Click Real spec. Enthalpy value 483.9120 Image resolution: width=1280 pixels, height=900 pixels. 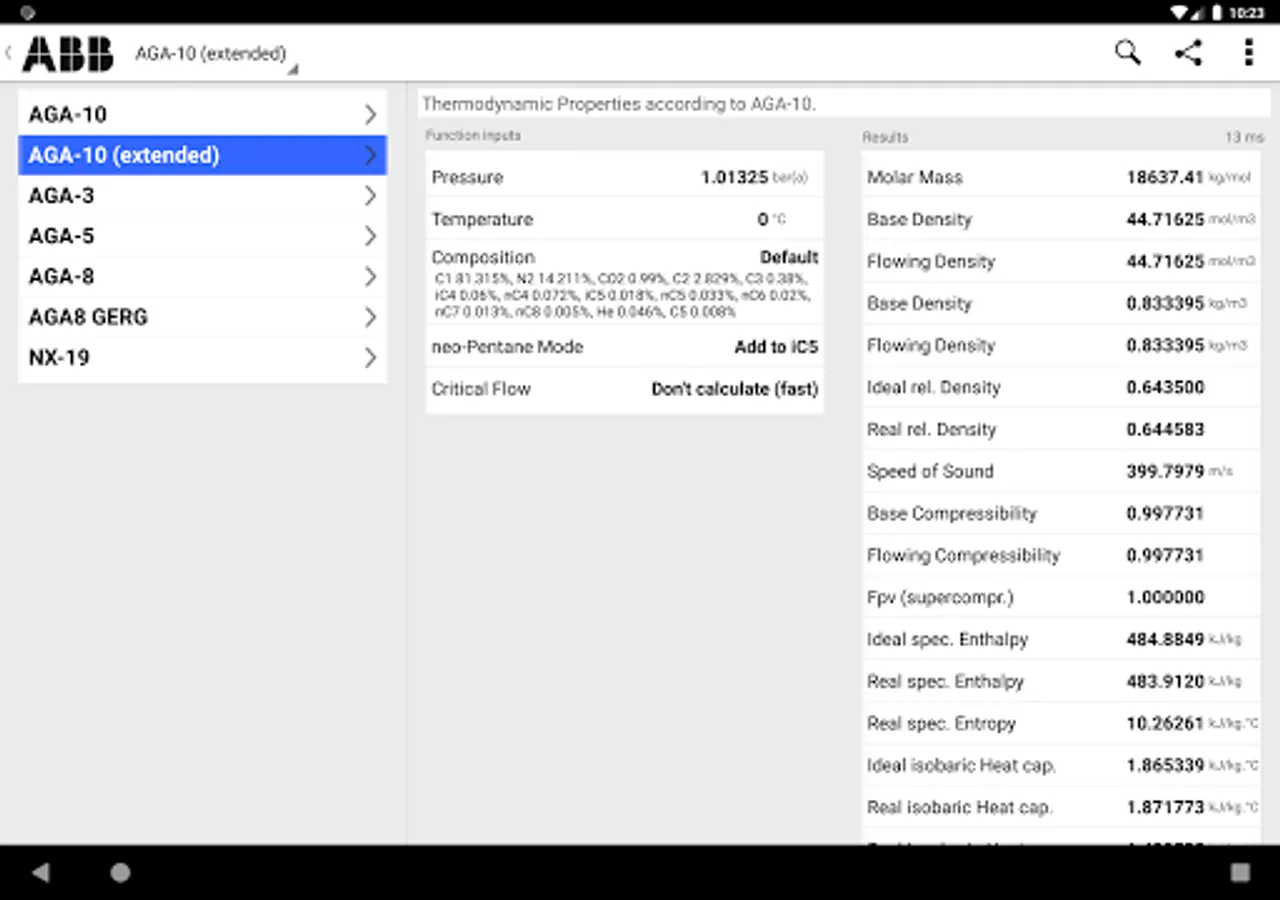(x=1165, y=681)
